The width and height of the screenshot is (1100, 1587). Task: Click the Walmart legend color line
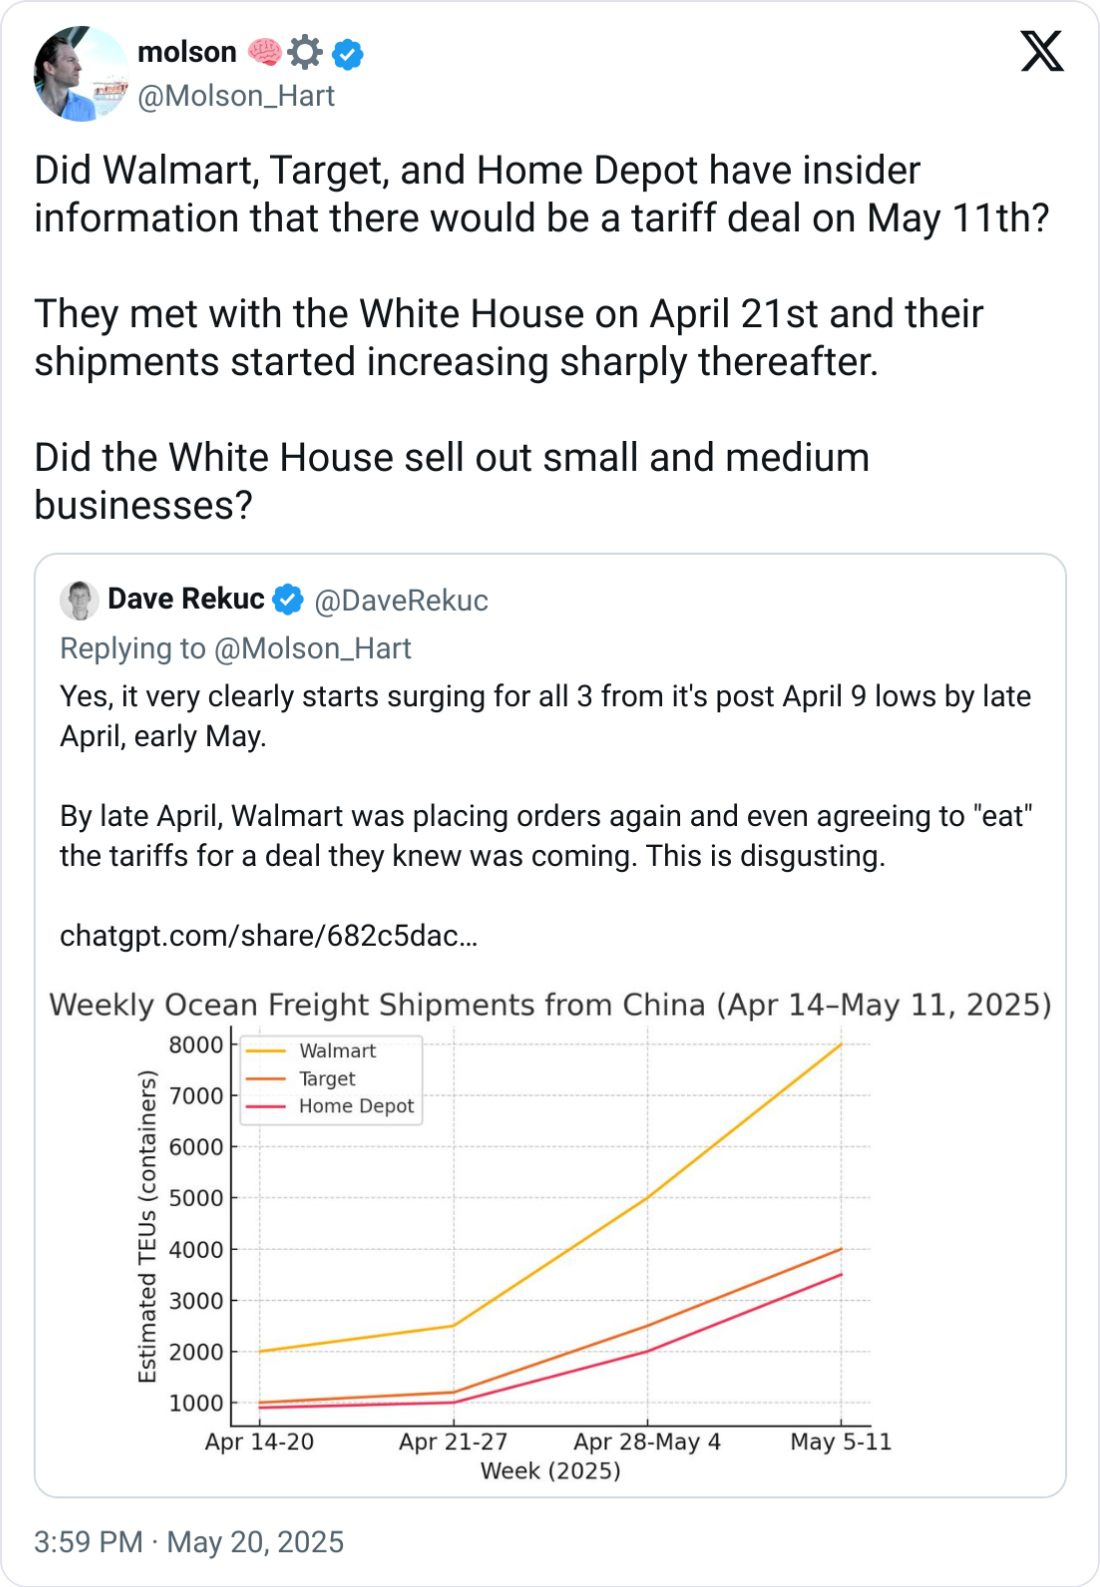coord(266,1051)
